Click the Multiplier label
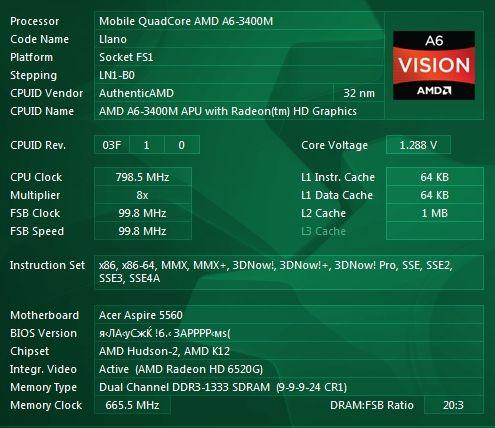 click(35, 195)
